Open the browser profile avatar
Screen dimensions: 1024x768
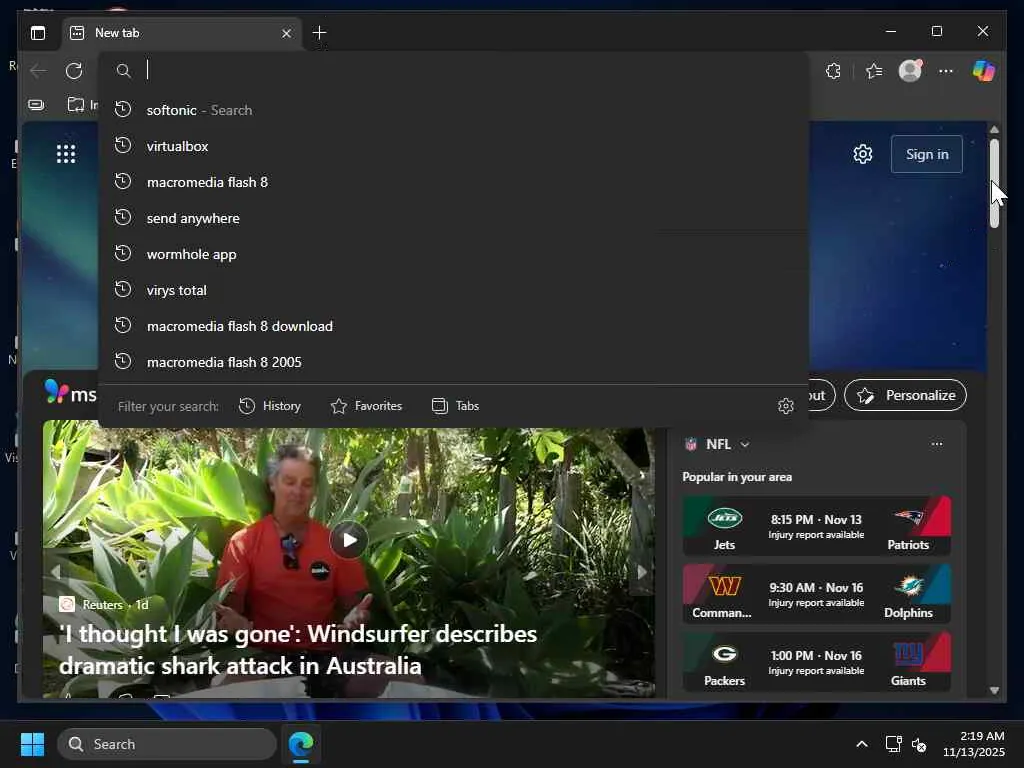[x=910, y=70]
